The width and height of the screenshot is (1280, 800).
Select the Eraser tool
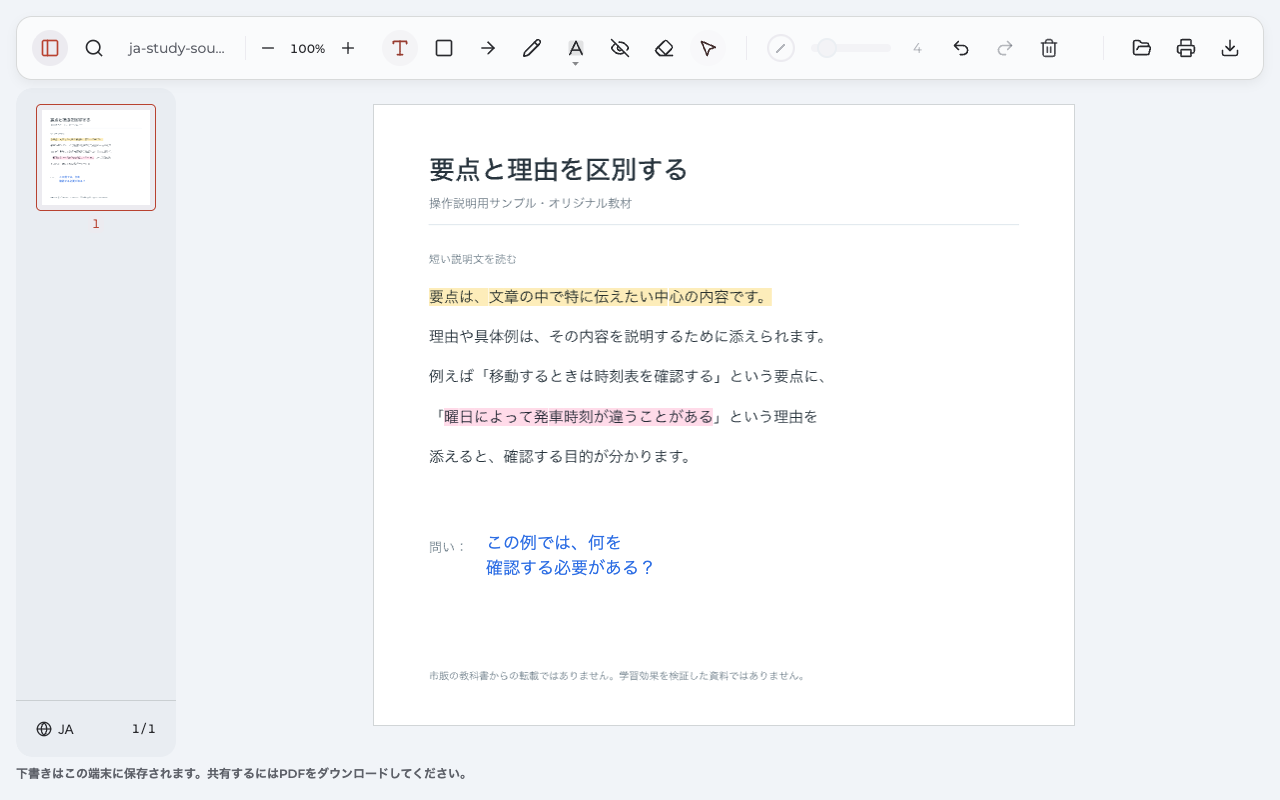click(664, 48)
